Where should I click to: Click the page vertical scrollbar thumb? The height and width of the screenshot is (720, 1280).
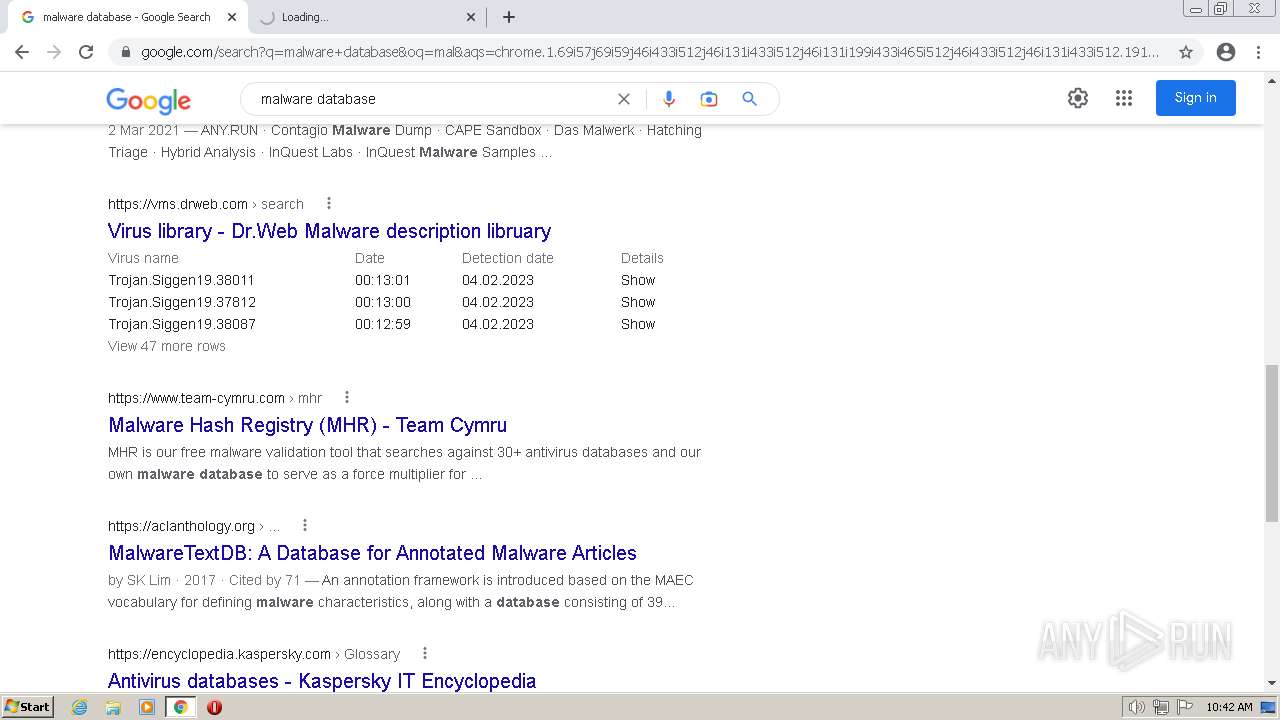click(x=1272, y=443)
